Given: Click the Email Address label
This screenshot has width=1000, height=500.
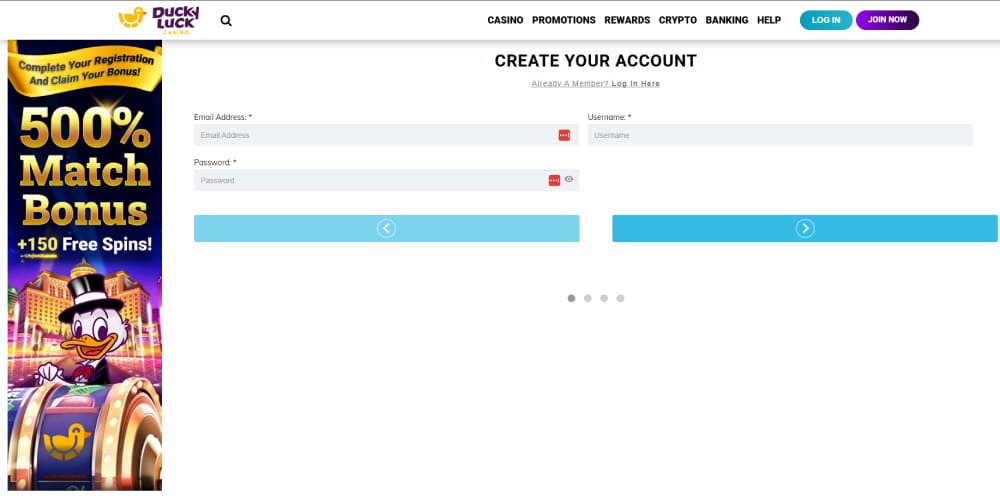Looking at the screenshot, I should coord(223,117).
